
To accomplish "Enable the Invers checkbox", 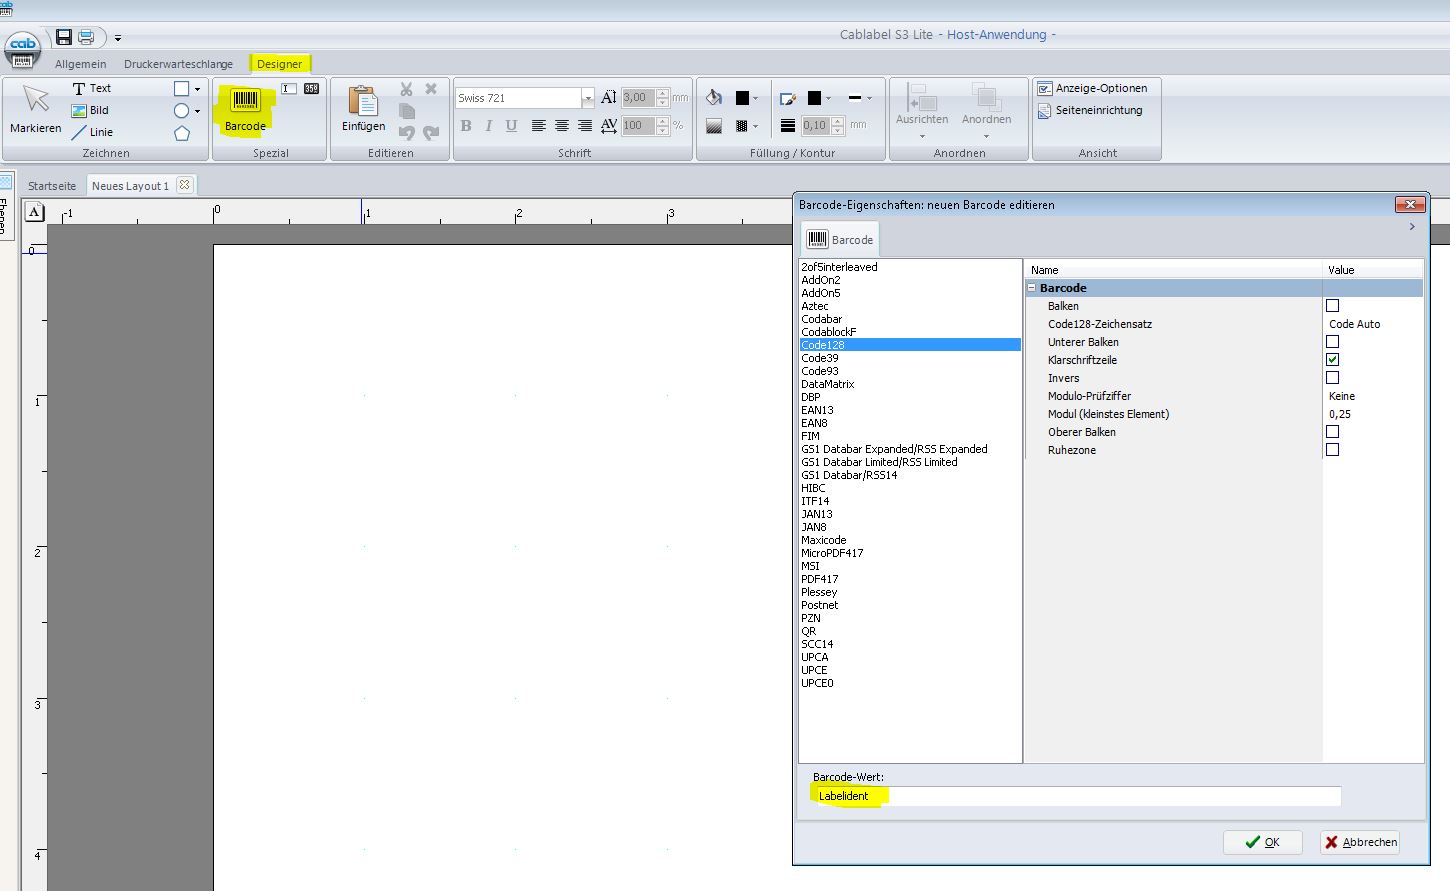I will pos(1332,378).
